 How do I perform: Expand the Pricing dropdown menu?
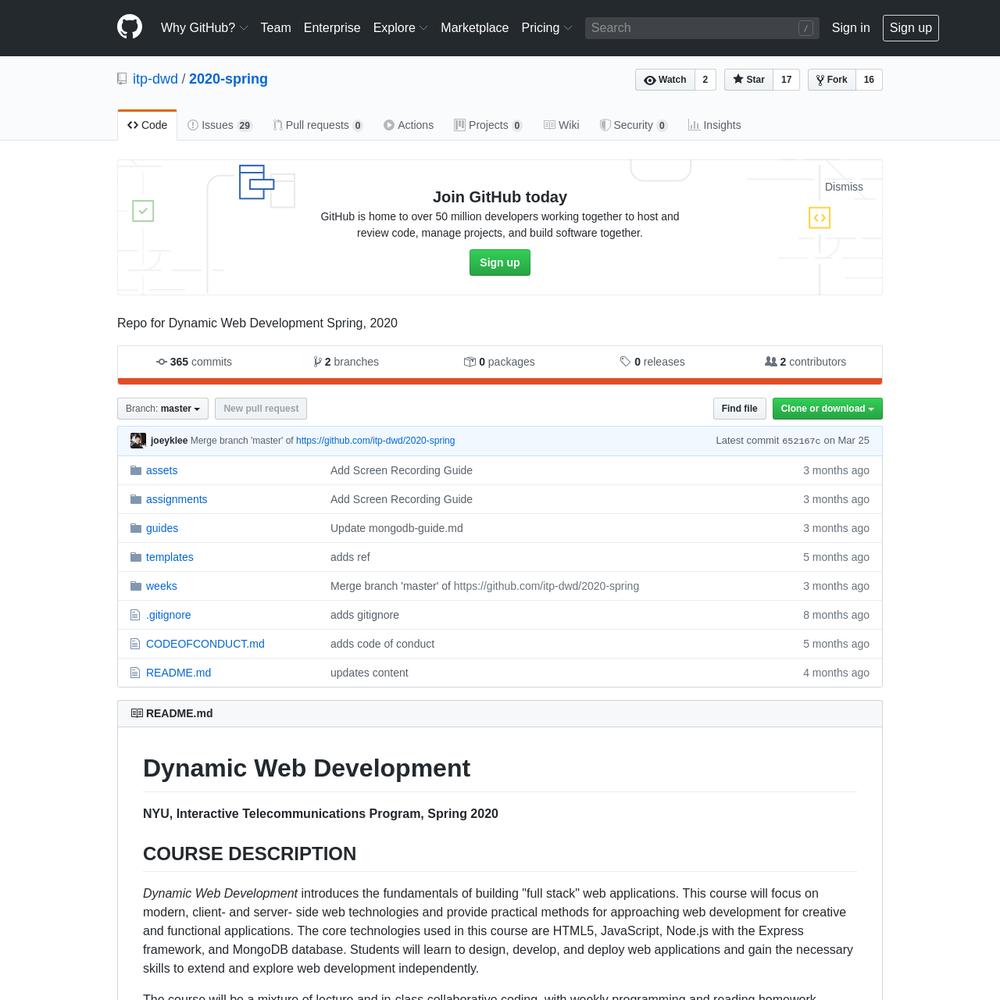547,28
